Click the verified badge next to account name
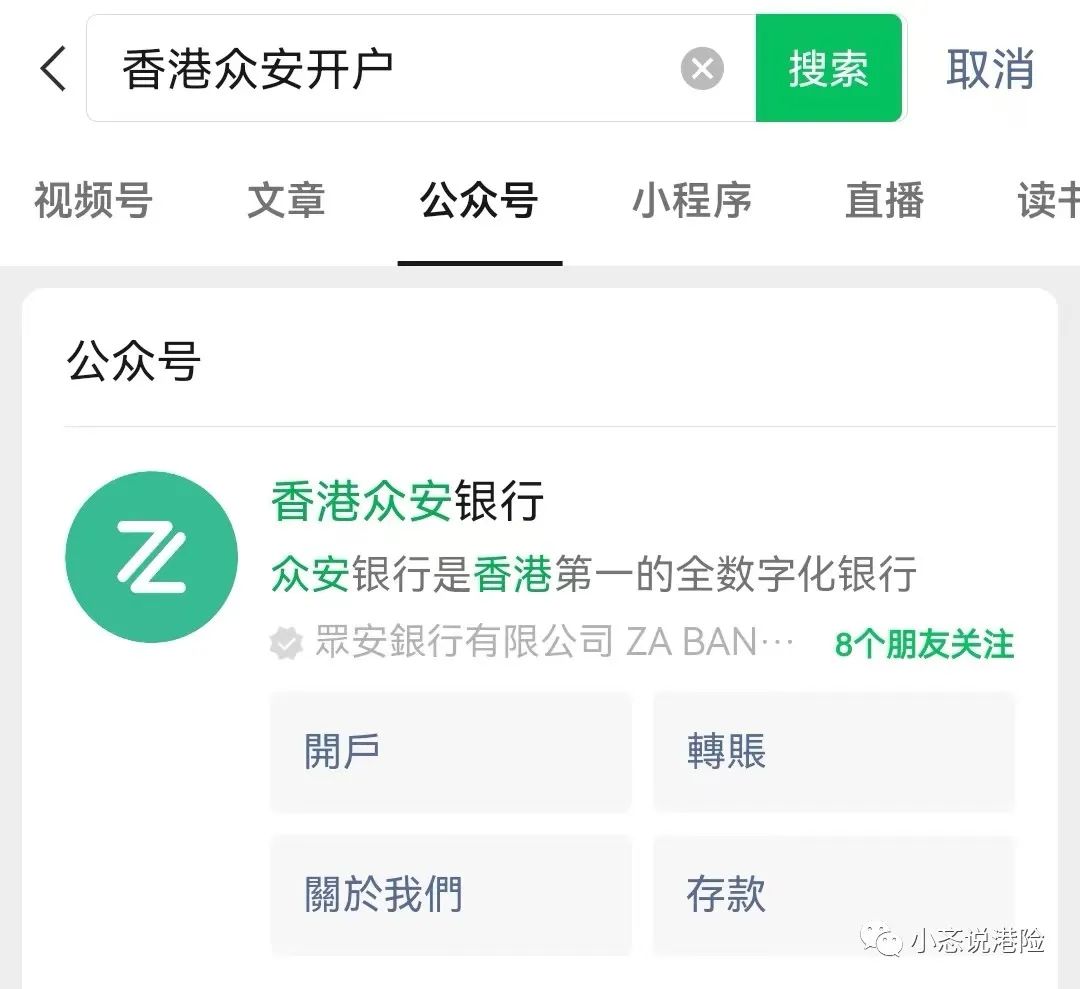Viewport: 1080px width, 989px height. point(285,643)
